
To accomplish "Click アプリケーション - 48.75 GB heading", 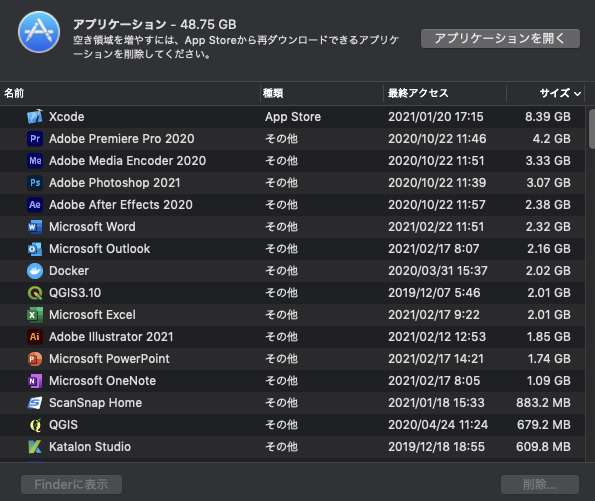I will tap(154, 24).
